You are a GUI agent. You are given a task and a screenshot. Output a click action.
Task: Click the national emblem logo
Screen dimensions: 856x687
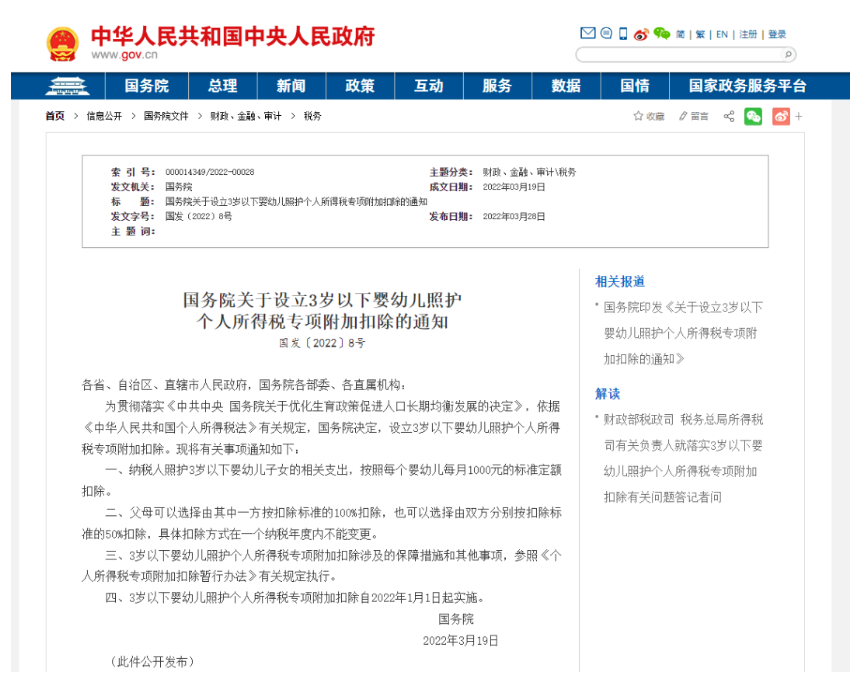[x=62, y=44]
